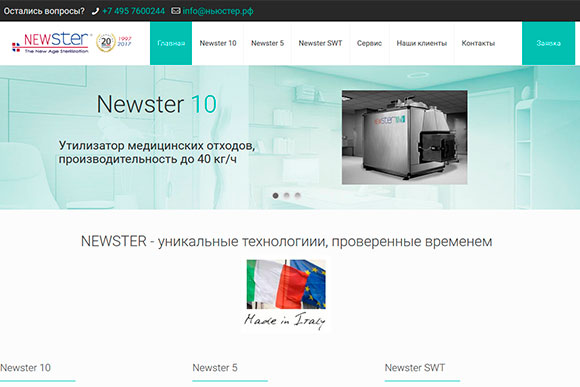Go to the Главная menu item

pos(171,43)
